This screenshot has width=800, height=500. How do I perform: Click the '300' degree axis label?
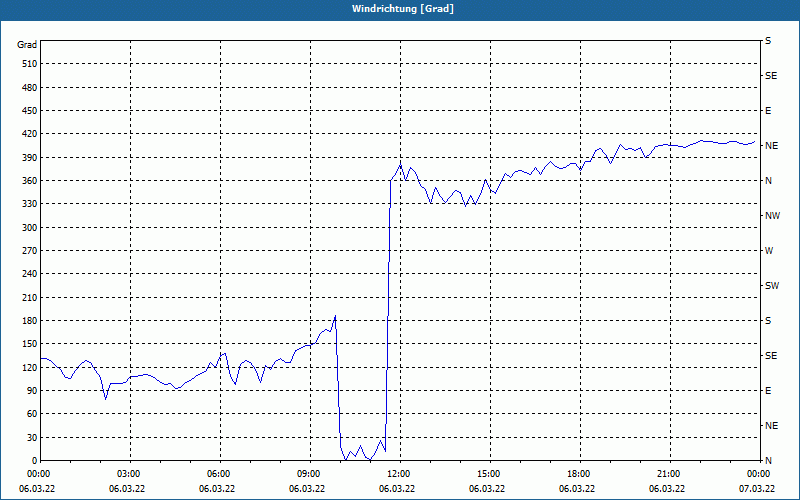coord(30,228)
